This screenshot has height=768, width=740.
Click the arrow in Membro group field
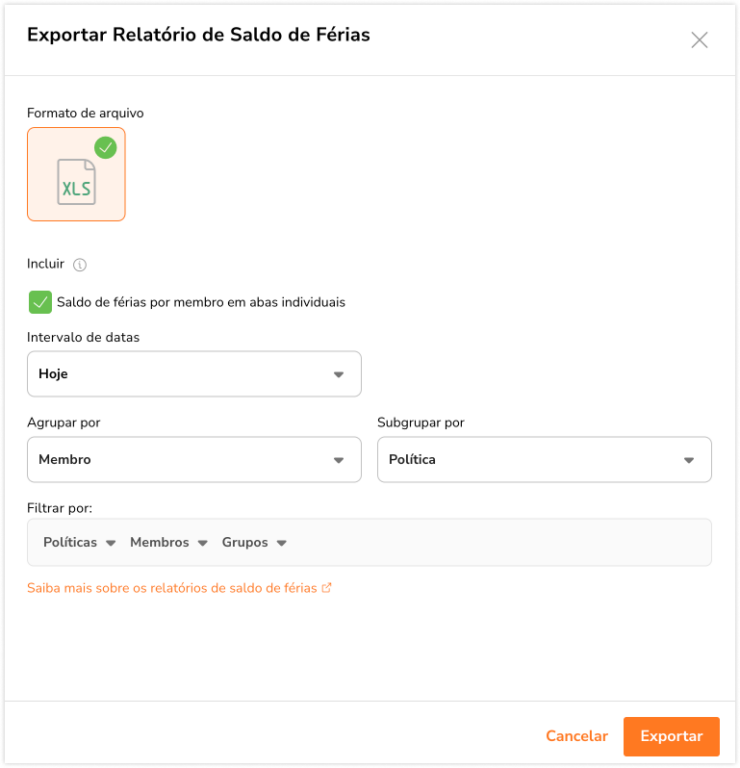(x=339, y=461)
